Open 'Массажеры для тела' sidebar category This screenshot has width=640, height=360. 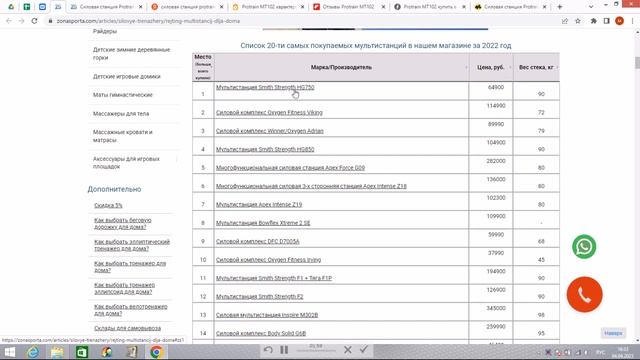(121, 113)
